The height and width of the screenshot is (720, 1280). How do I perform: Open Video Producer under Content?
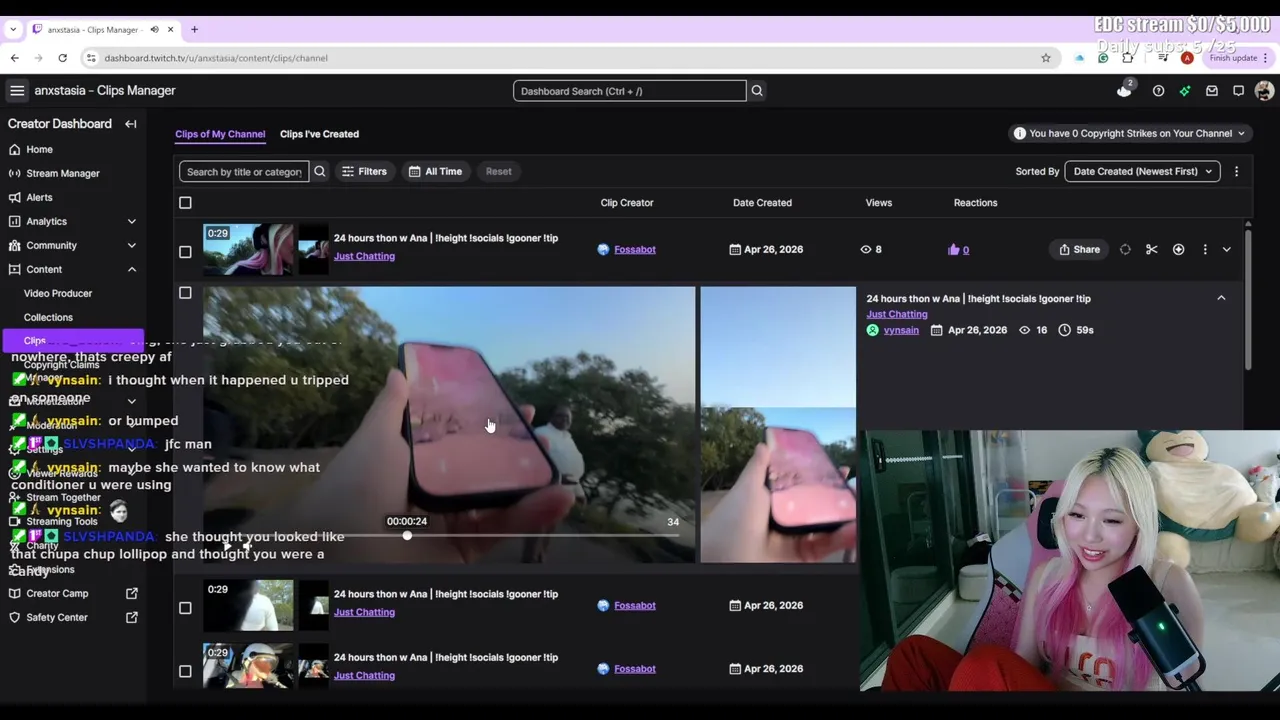pyautogui.click(x=58, y=293)
